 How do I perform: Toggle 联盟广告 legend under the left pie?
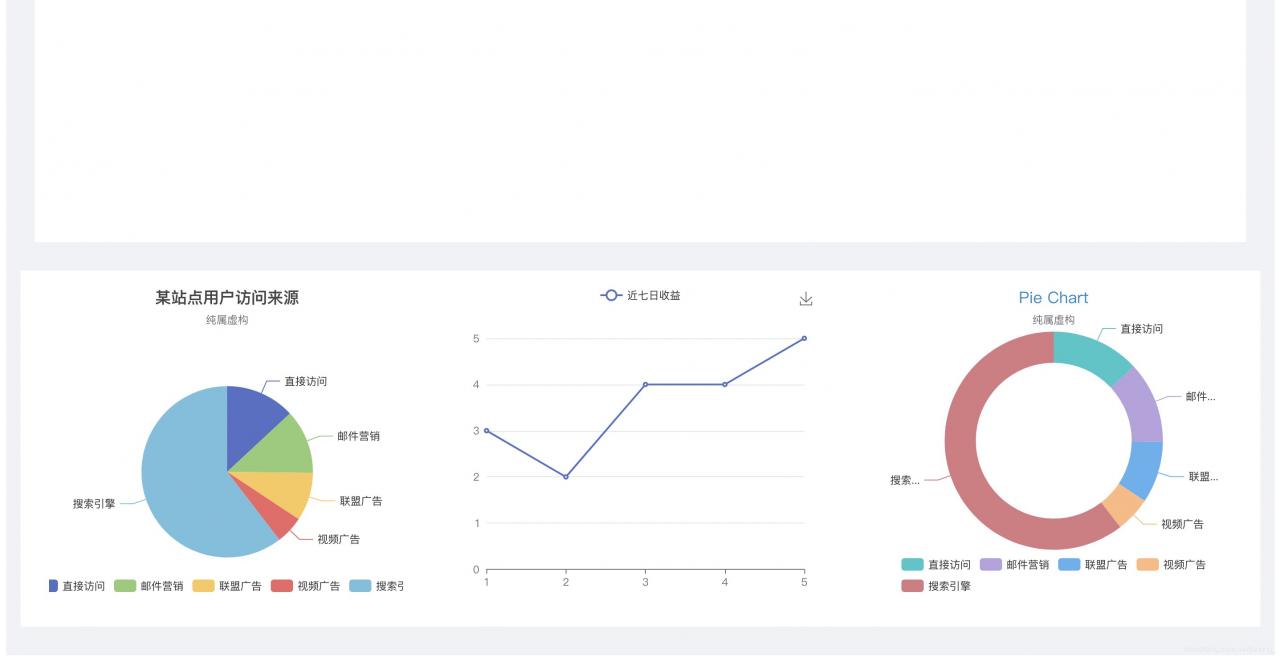click(x=227, y=586)
